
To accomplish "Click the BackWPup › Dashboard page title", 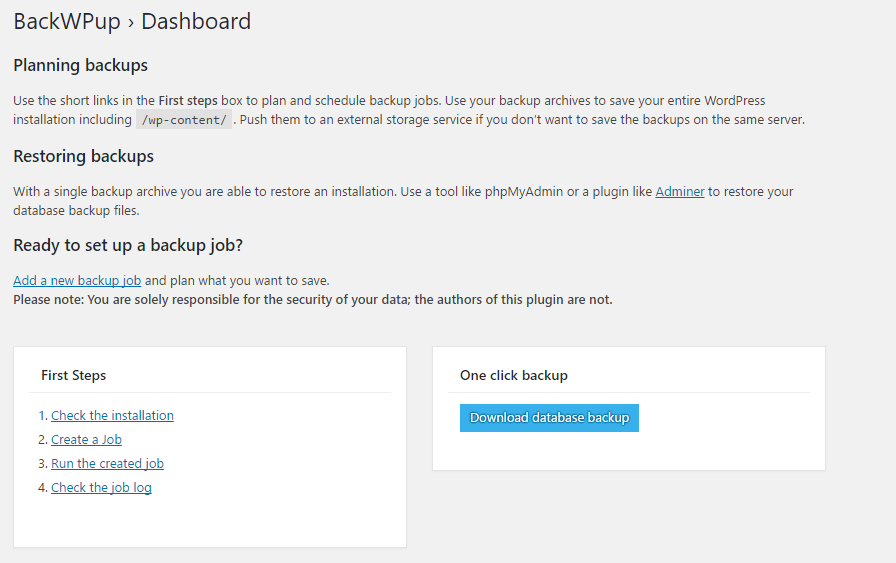I will 132,21.
